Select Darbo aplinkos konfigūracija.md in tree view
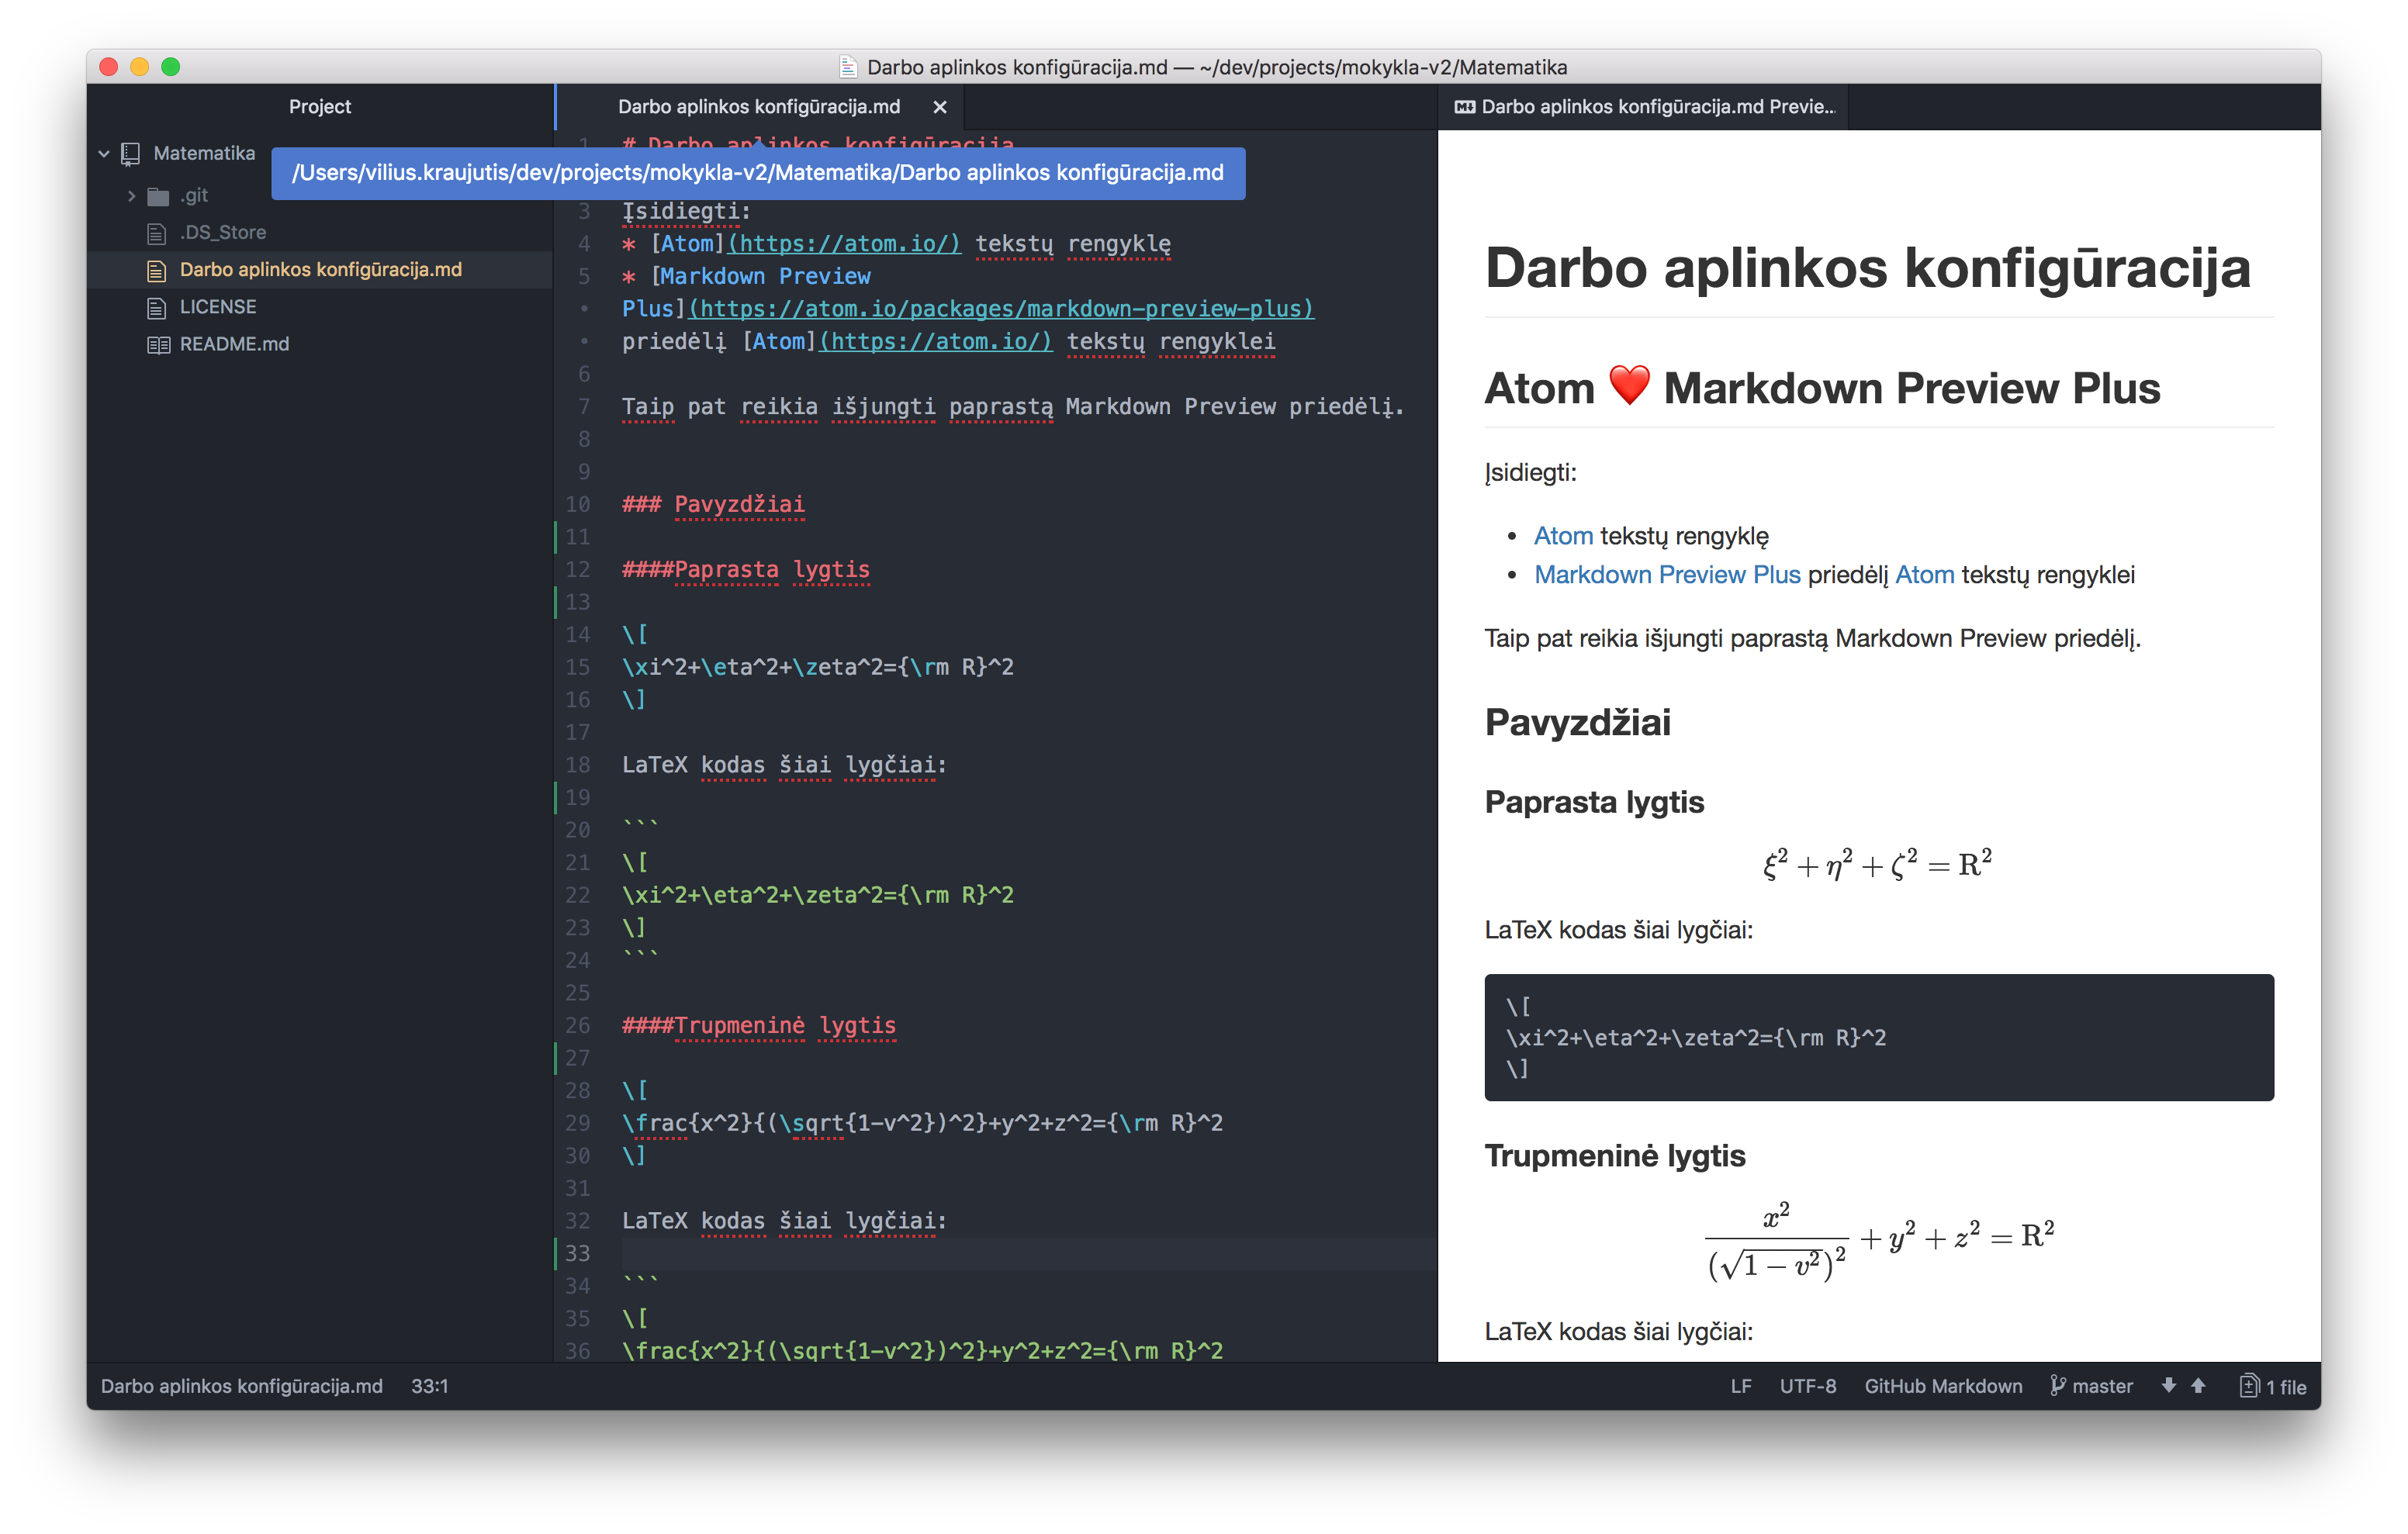Image resolution: width=2408 pixels, height=1534 pixels. (320, 270)
